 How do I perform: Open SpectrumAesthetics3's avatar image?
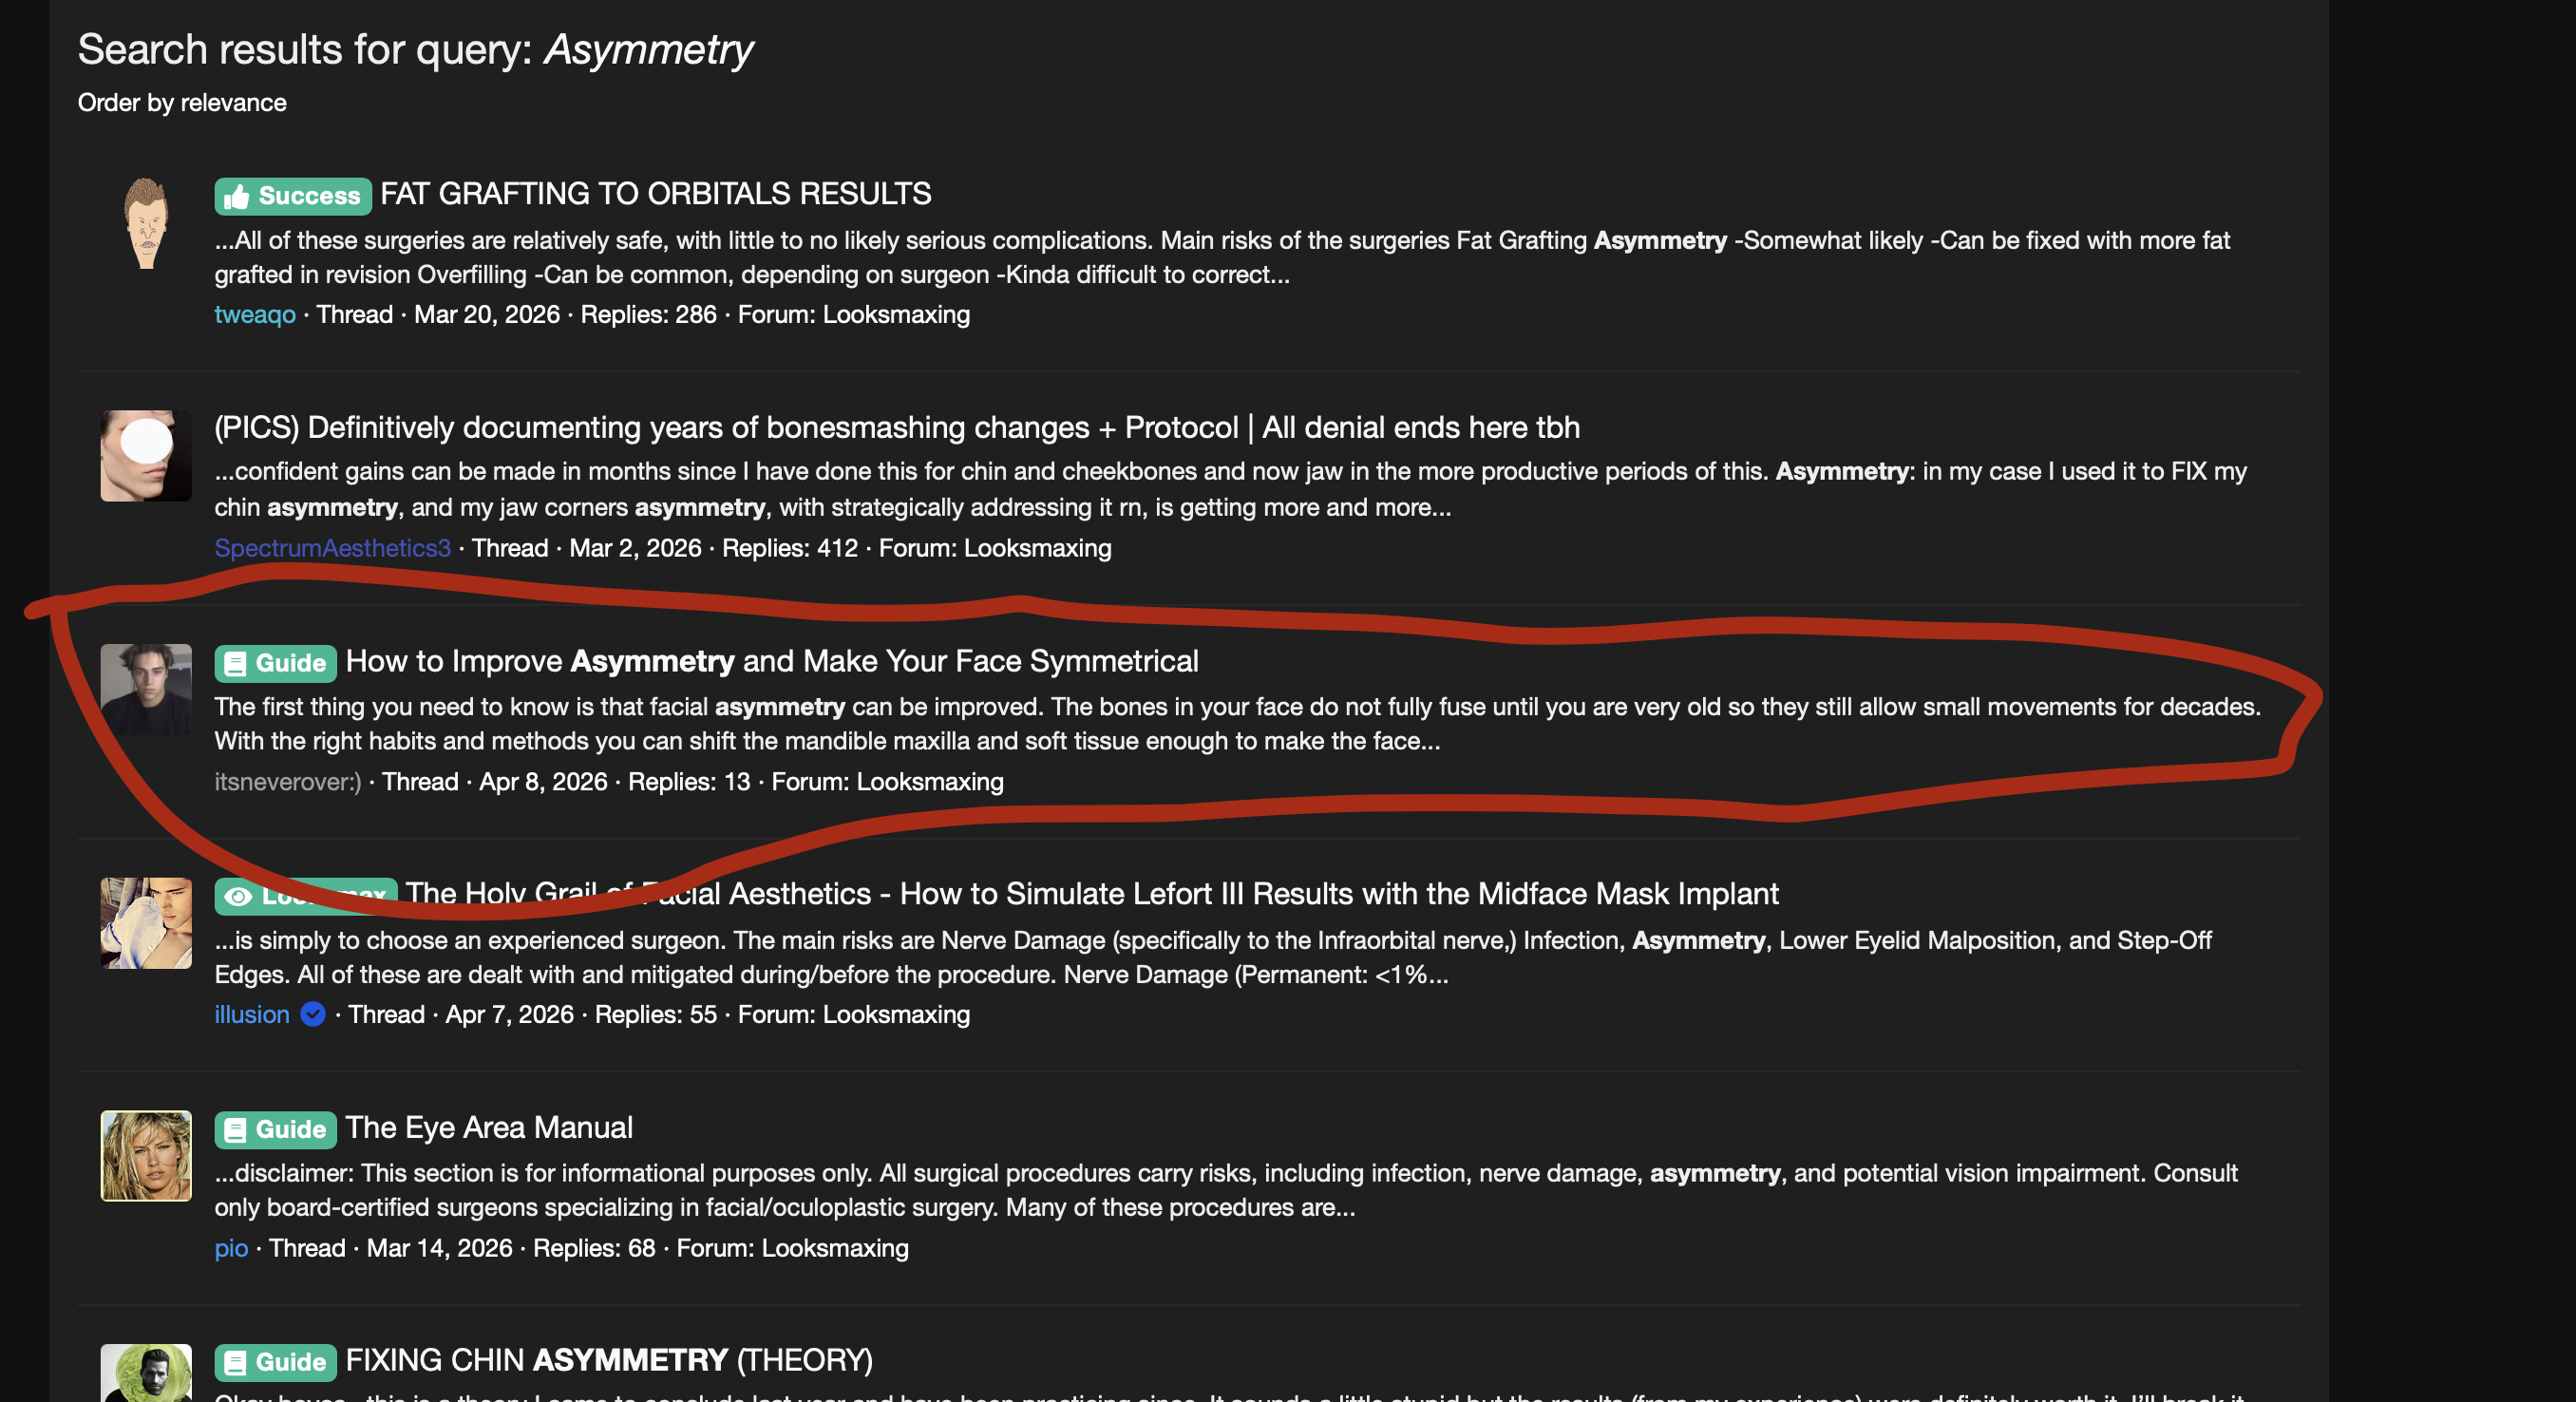tap(146, 456)
